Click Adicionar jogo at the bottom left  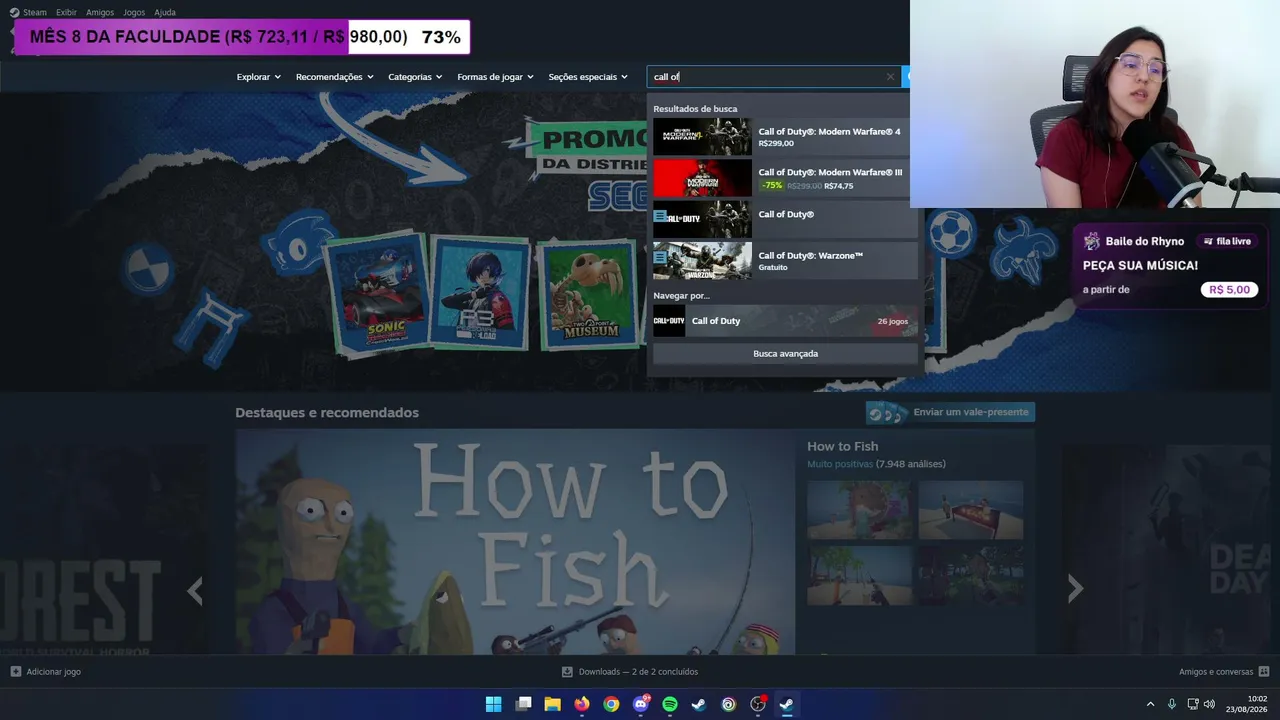(46, 672)
